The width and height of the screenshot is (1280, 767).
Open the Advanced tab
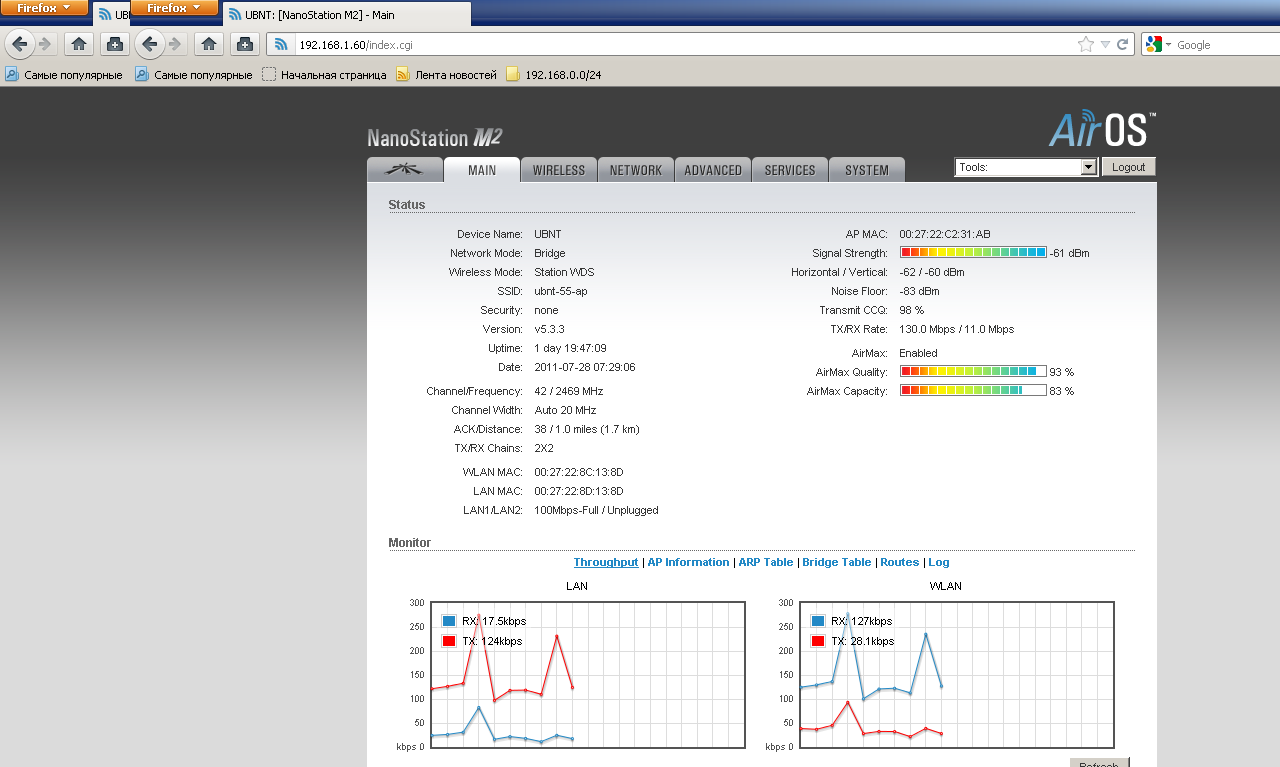coord(712,170)
